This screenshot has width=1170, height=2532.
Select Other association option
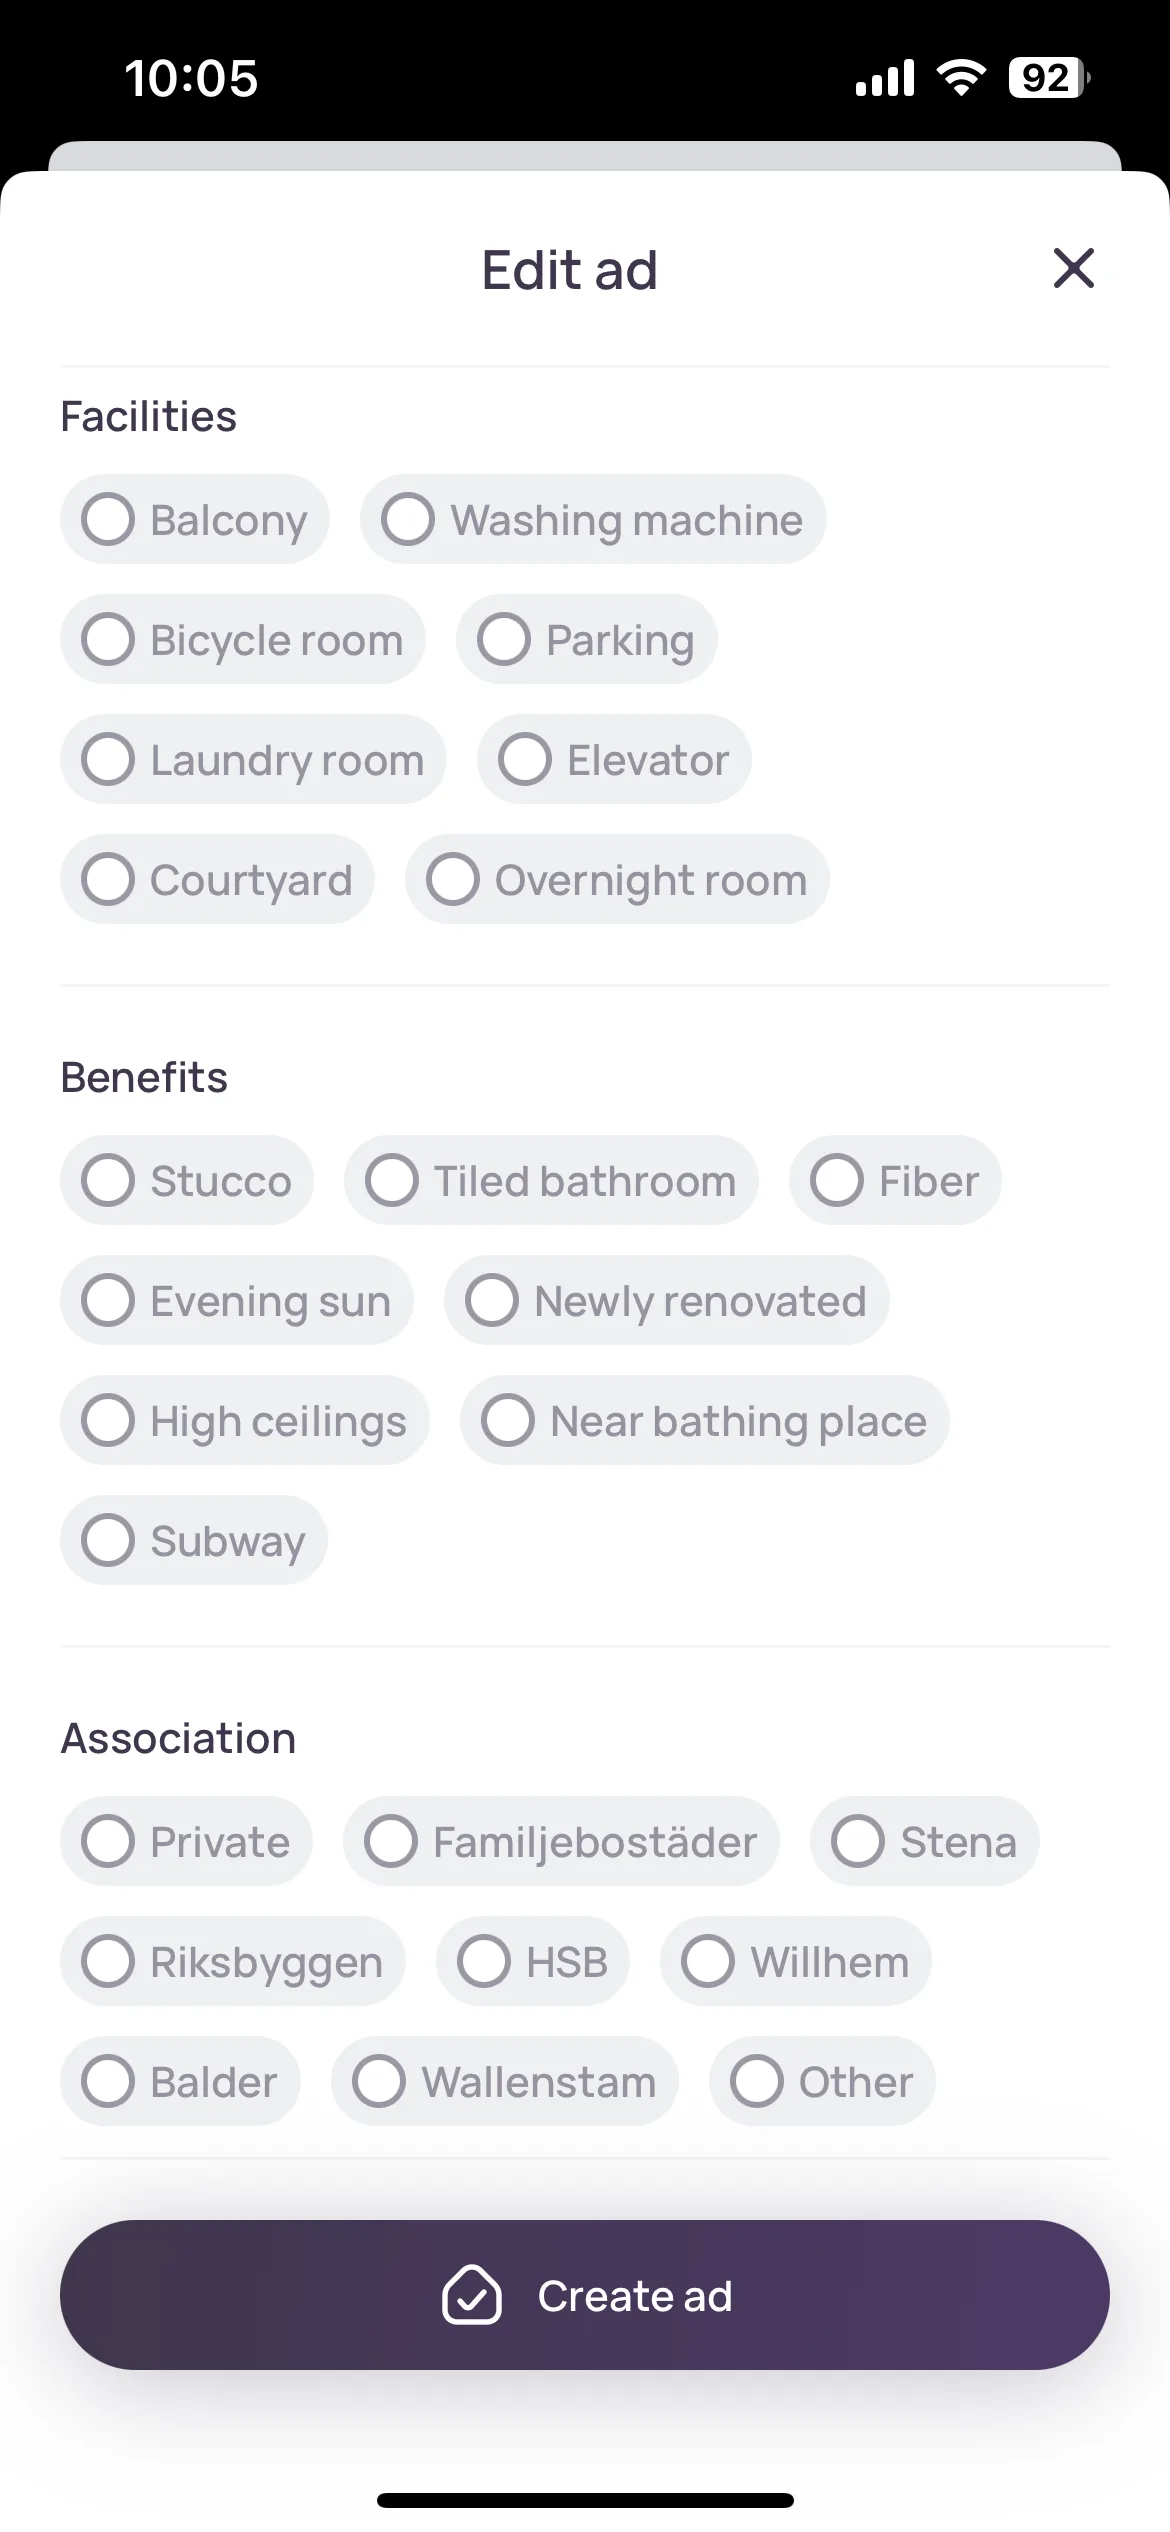pyautogui.click(x=822, y=2081)
